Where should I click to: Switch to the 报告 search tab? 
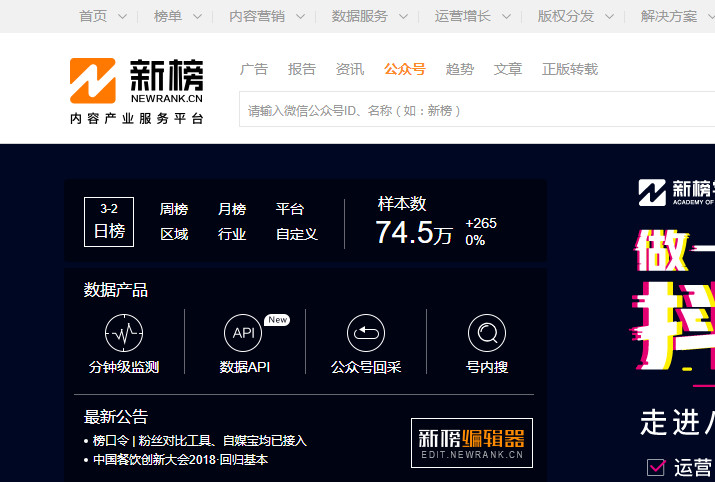[302, 69]
